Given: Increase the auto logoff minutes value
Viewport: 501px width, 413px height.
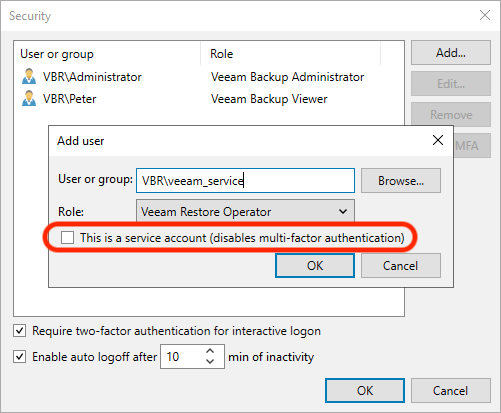Looking at the screenshot, I should tap(210, 351).
